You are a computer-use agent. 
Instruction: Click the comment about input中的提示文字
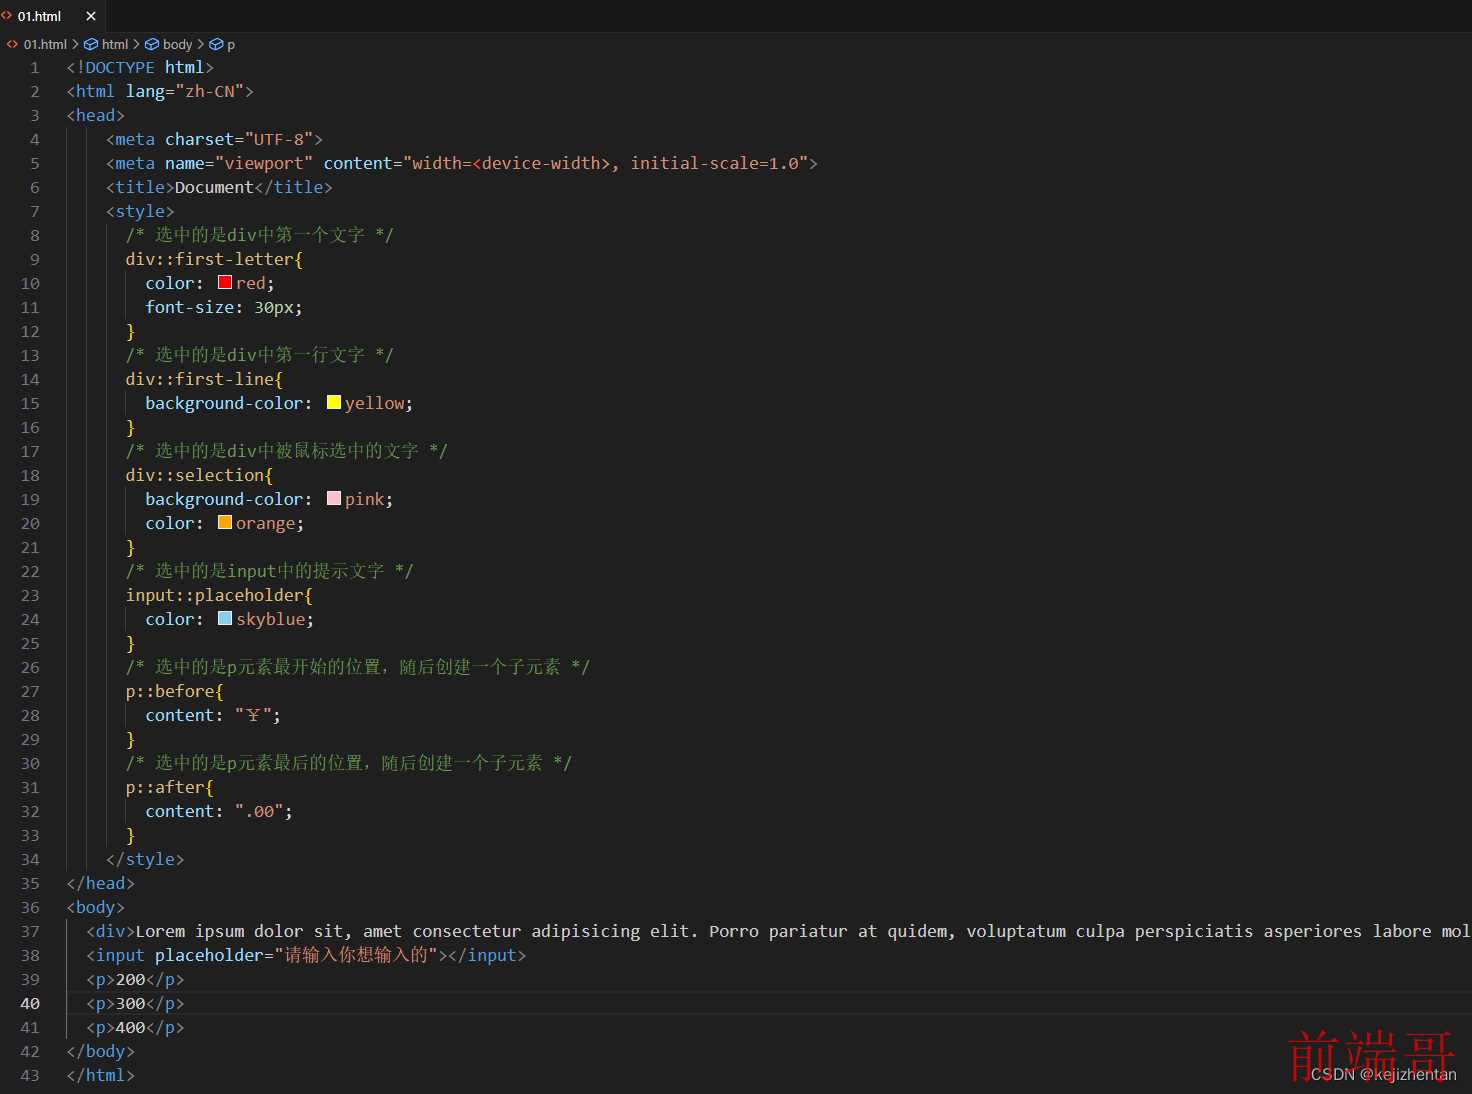[x=270, y=572]
